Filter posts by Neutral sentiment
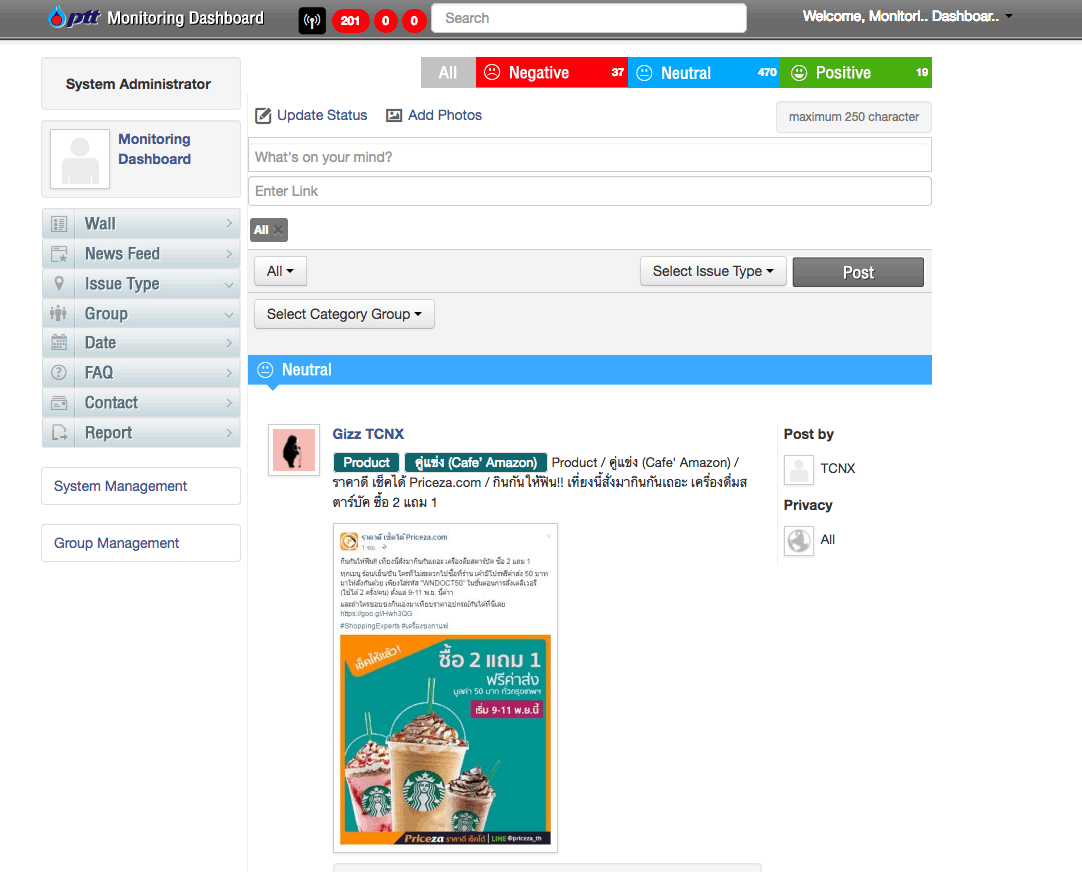Screen dimensions: 1082x872 point(704,72)
